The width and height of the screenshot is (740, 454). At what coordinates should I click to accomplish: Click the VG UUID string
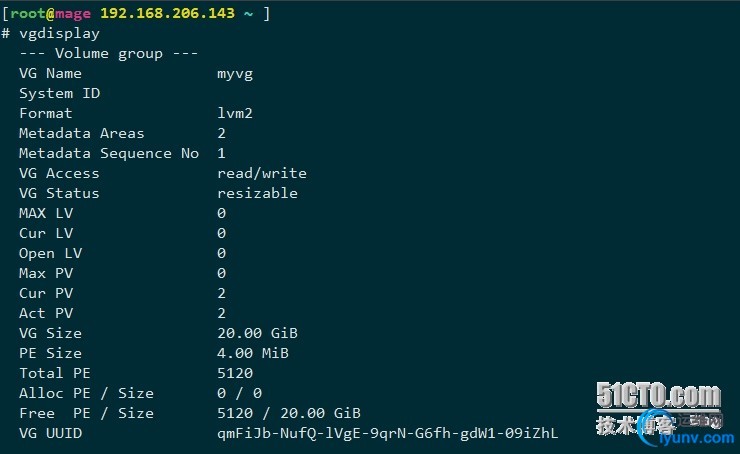click(387, 433)
